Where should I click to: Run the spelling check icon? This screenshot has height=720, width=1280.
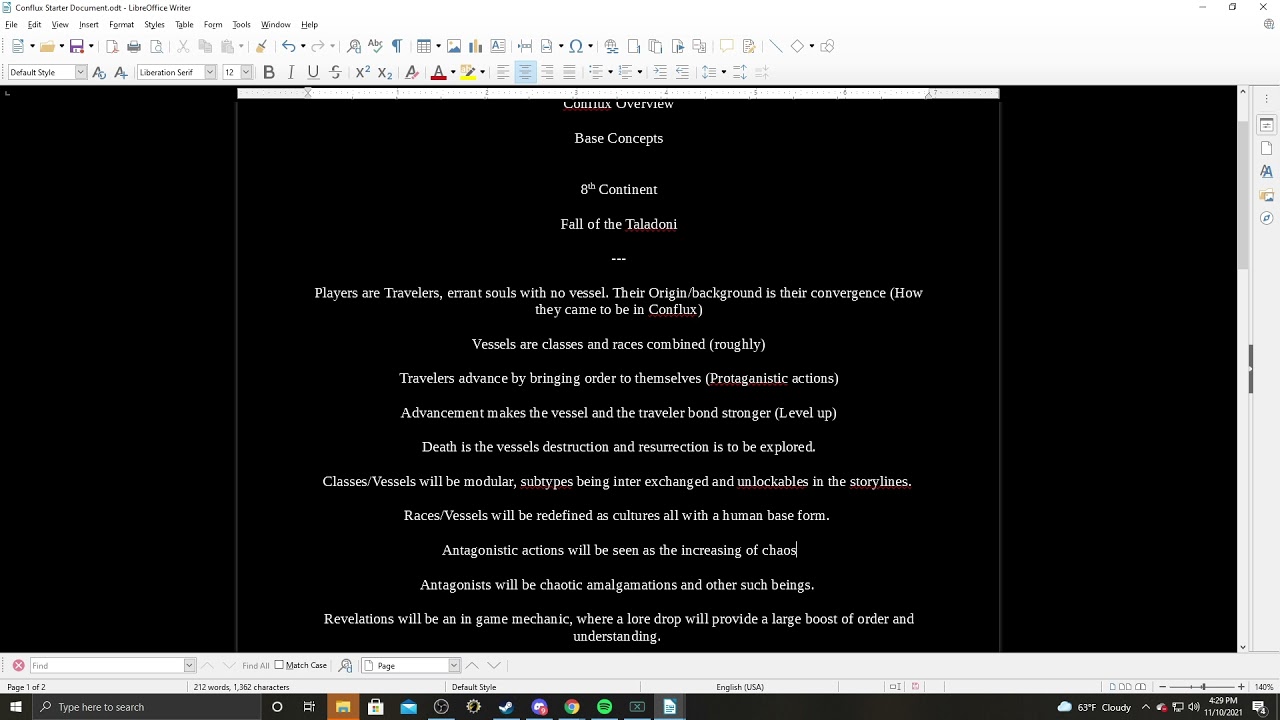pos(375,46)
